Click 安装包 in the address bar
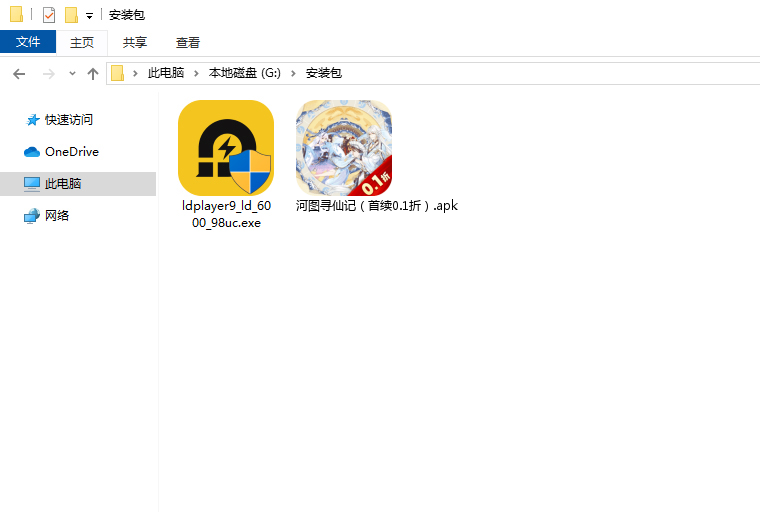The image size is (760, 512). [x=323, y=73]
